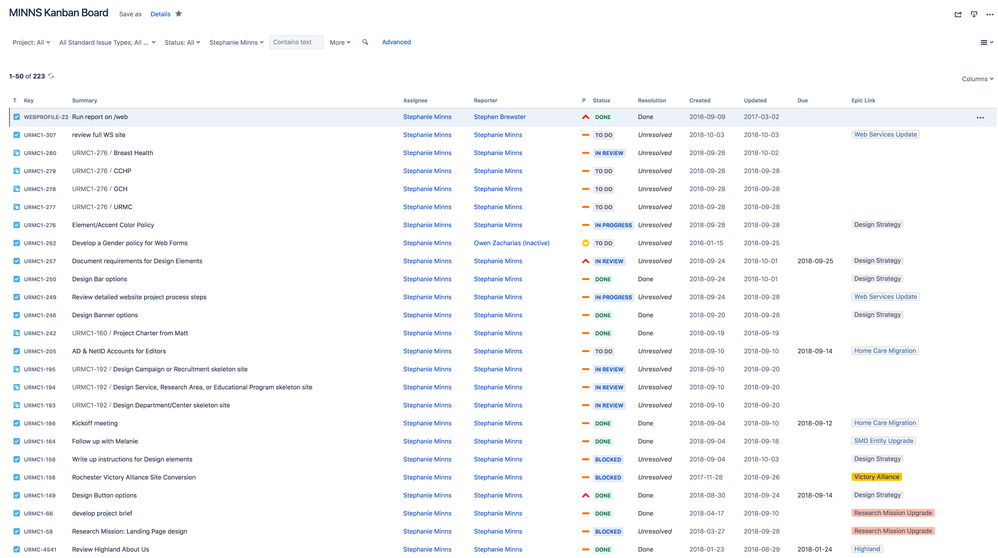
Task: Click issue type icon for URMC1-205
Action: click(x=17, y=351)
